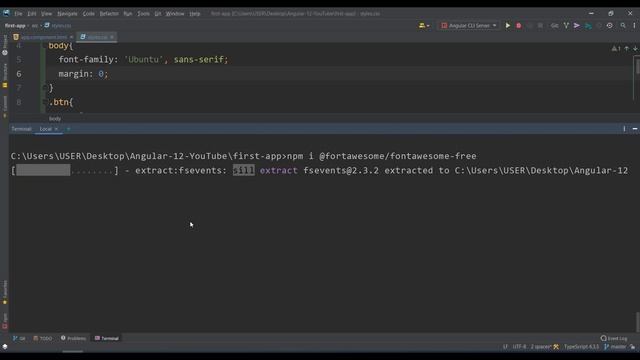Click the vertical dots icon at toolbar end

click(x=634, y=25)
